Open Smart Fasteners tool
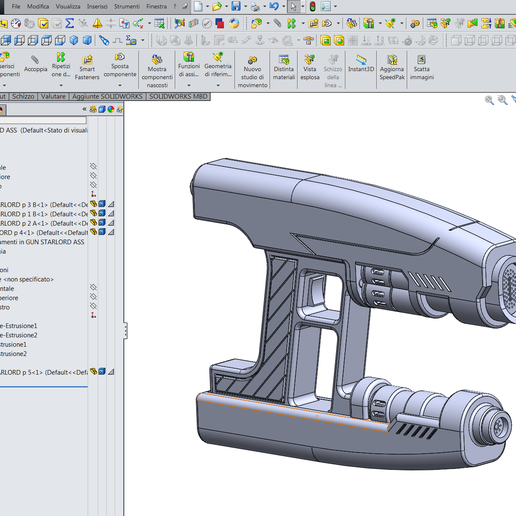The image size is (516, 516). pos(87,68)
